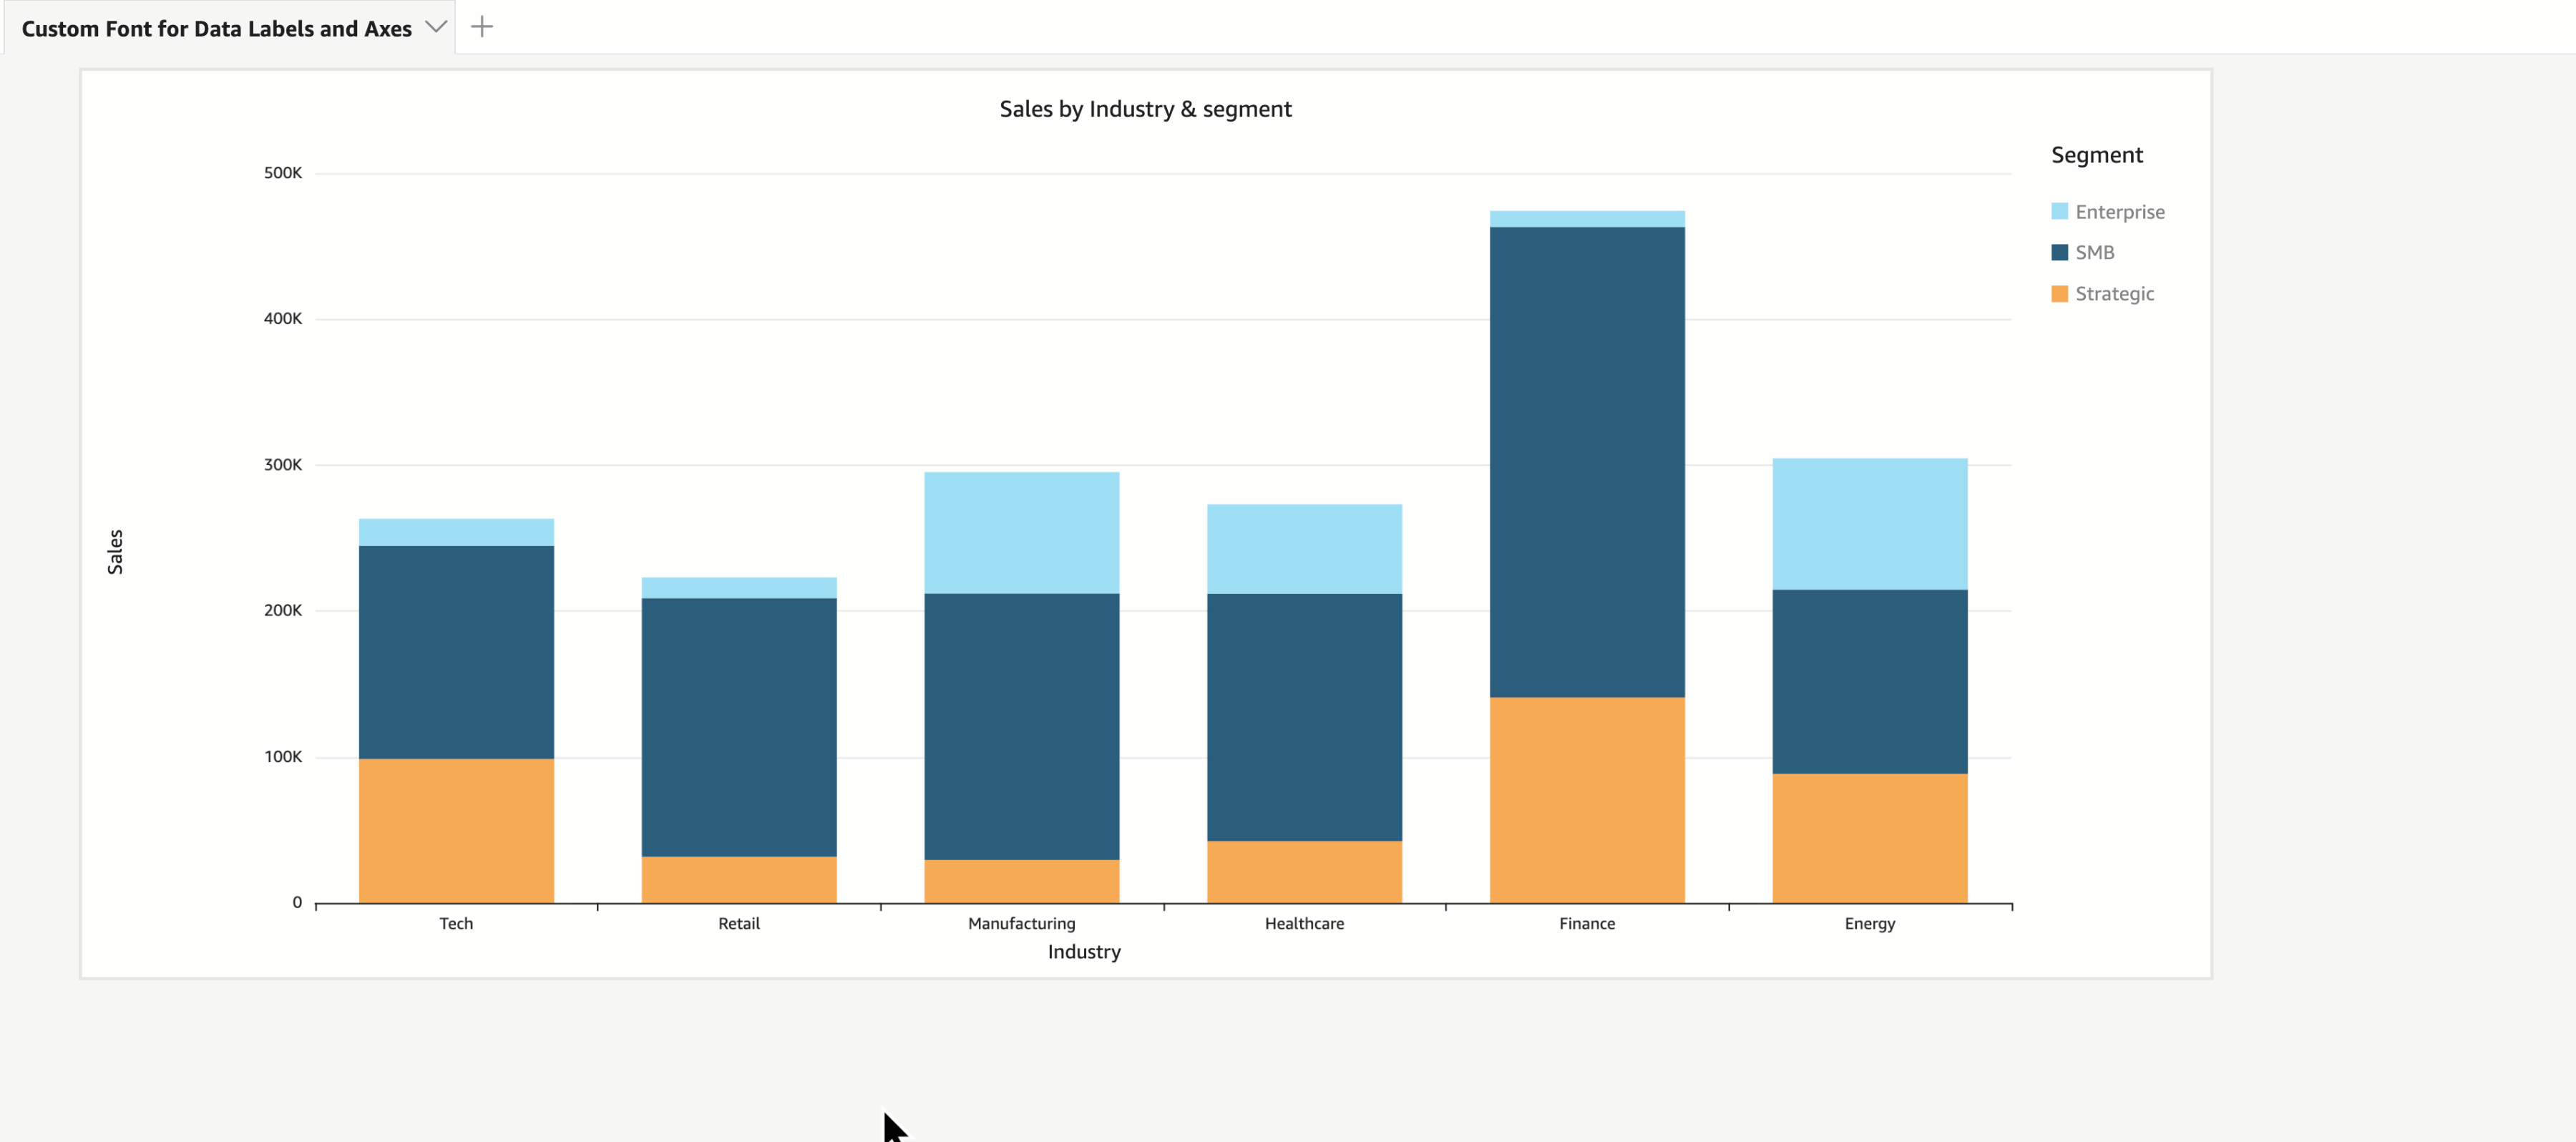
Task: Select the chart title text
Action: (x=1145, y=109)
